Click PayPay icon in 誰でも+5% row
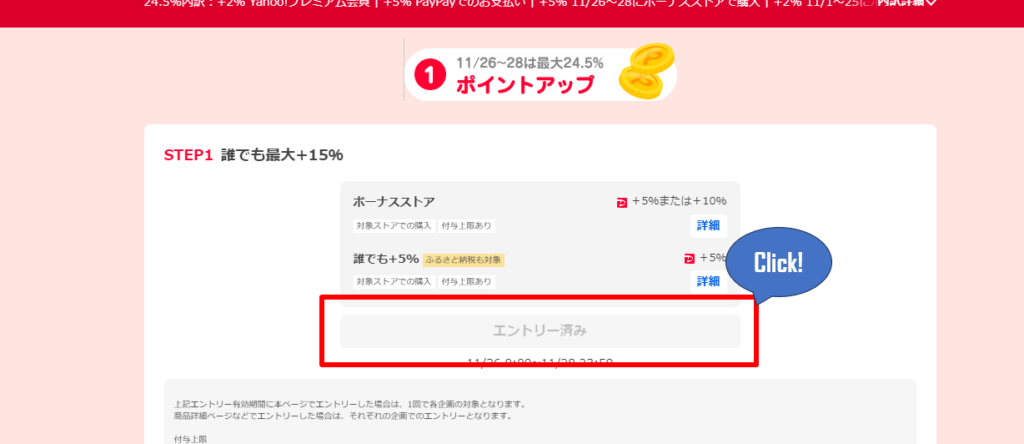Viewport: 1024px width, 444px height. click(x=689, y=258)
